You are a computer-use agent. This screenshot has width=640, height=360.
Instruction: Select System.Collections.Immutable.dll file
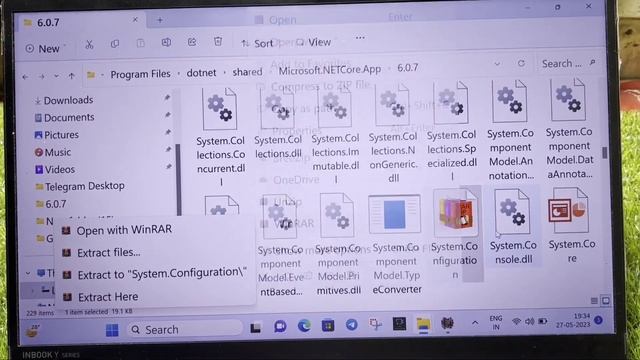tap(335, 133)
